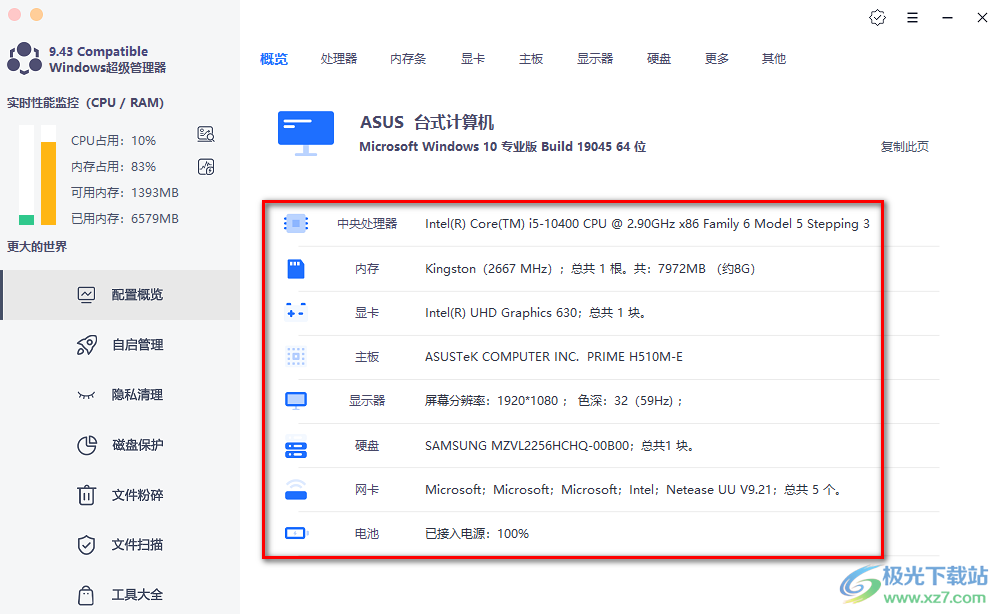The height and width of the screenshot is (614, 999).
Task: Click the battery icon in overview list
Action: tap(295, 534)
